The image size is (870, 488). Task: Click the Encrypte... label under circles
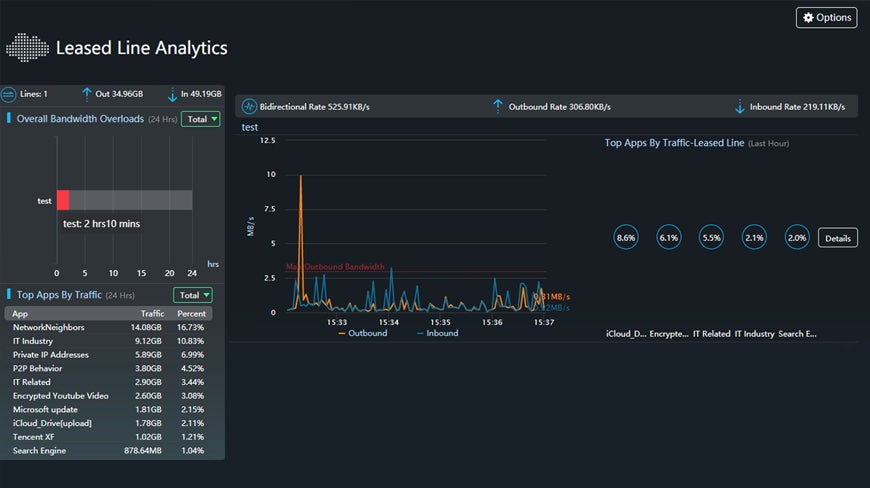669,333
